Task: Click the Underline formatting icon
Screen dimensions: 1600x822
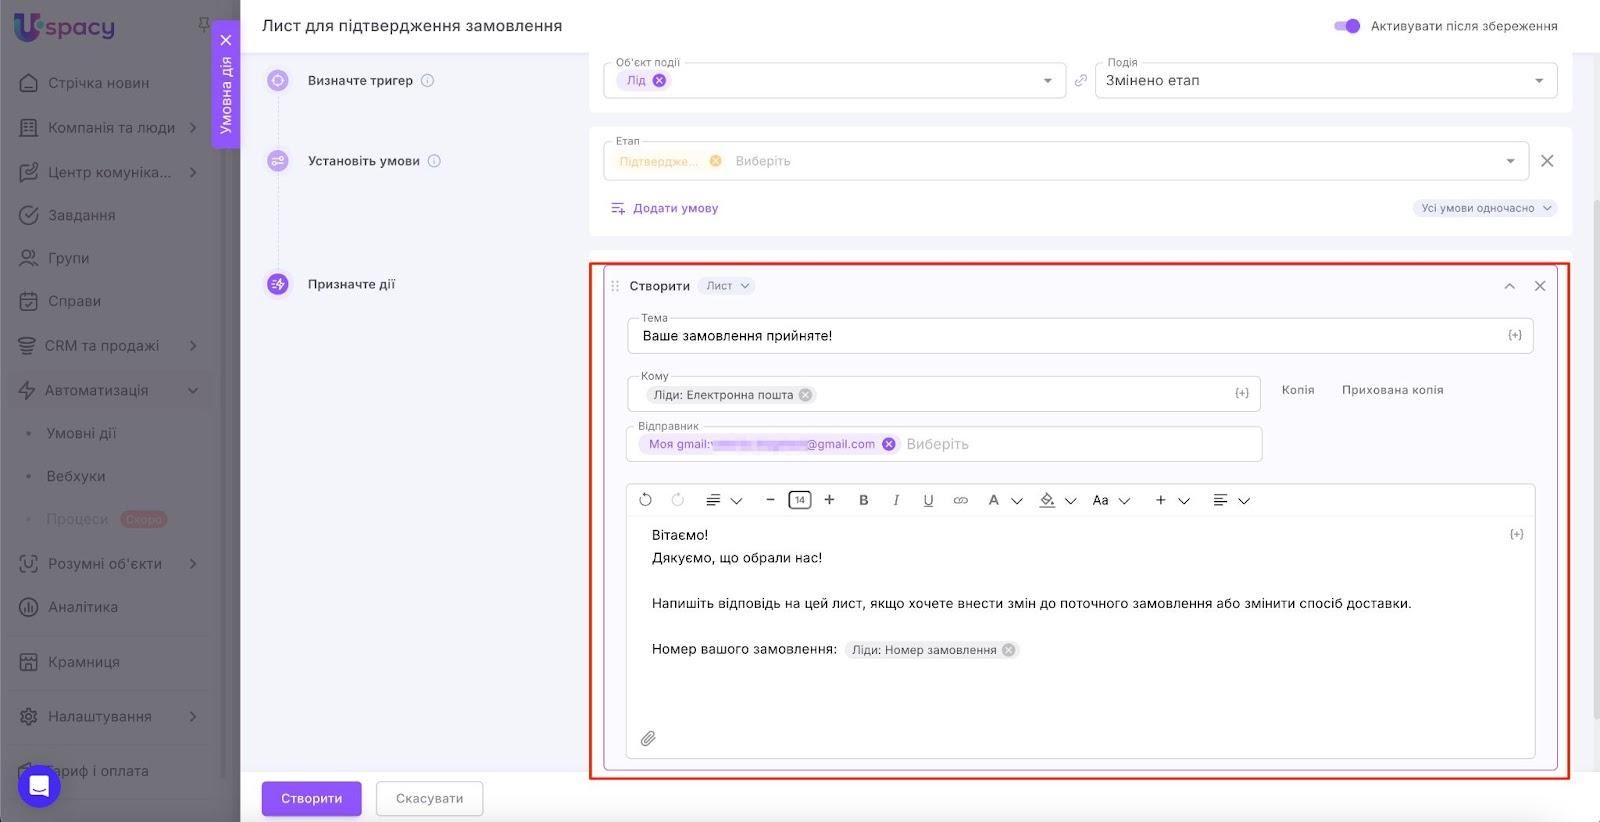Action: 928,500
